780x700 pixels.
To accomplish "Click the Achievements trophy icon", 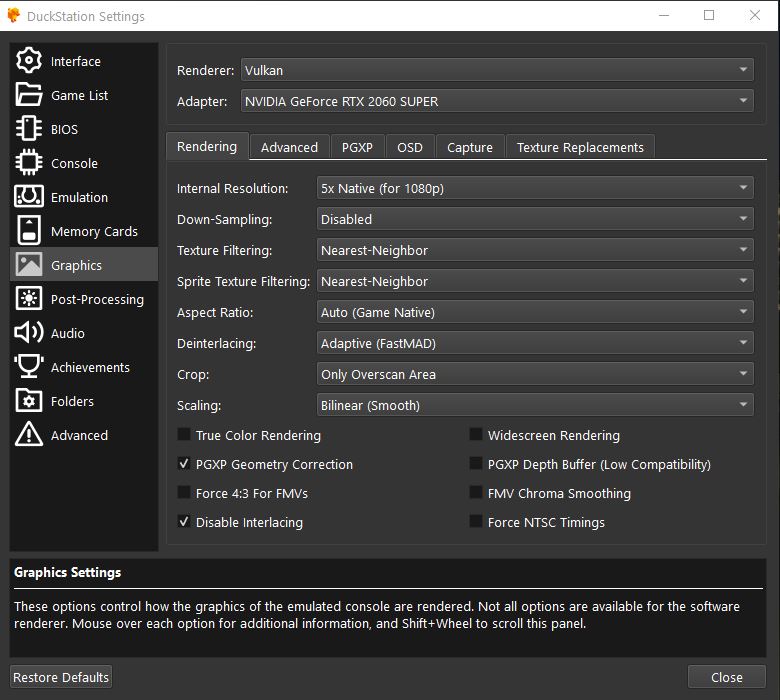I will [x=29, y=367].
